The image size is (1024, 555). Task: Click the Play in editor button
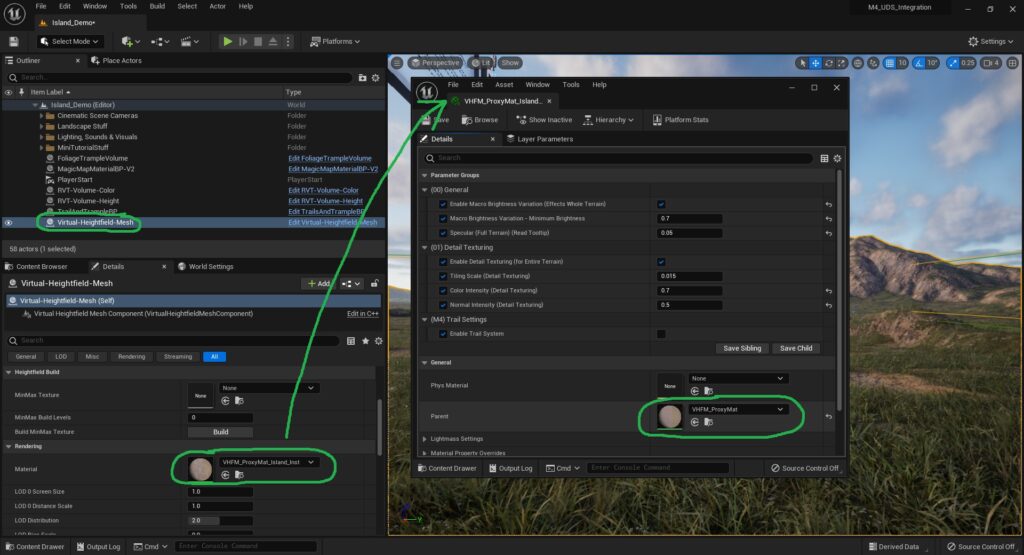point(227,41)
